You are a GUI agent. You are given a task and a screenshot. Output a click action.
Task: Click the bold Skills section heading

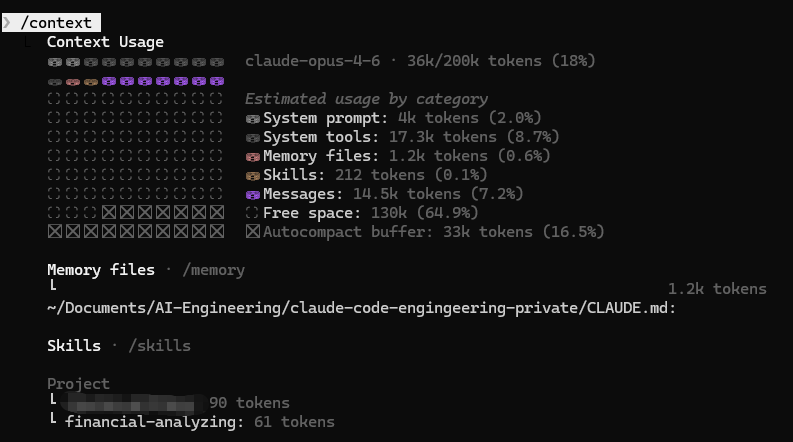click(74, 346)
